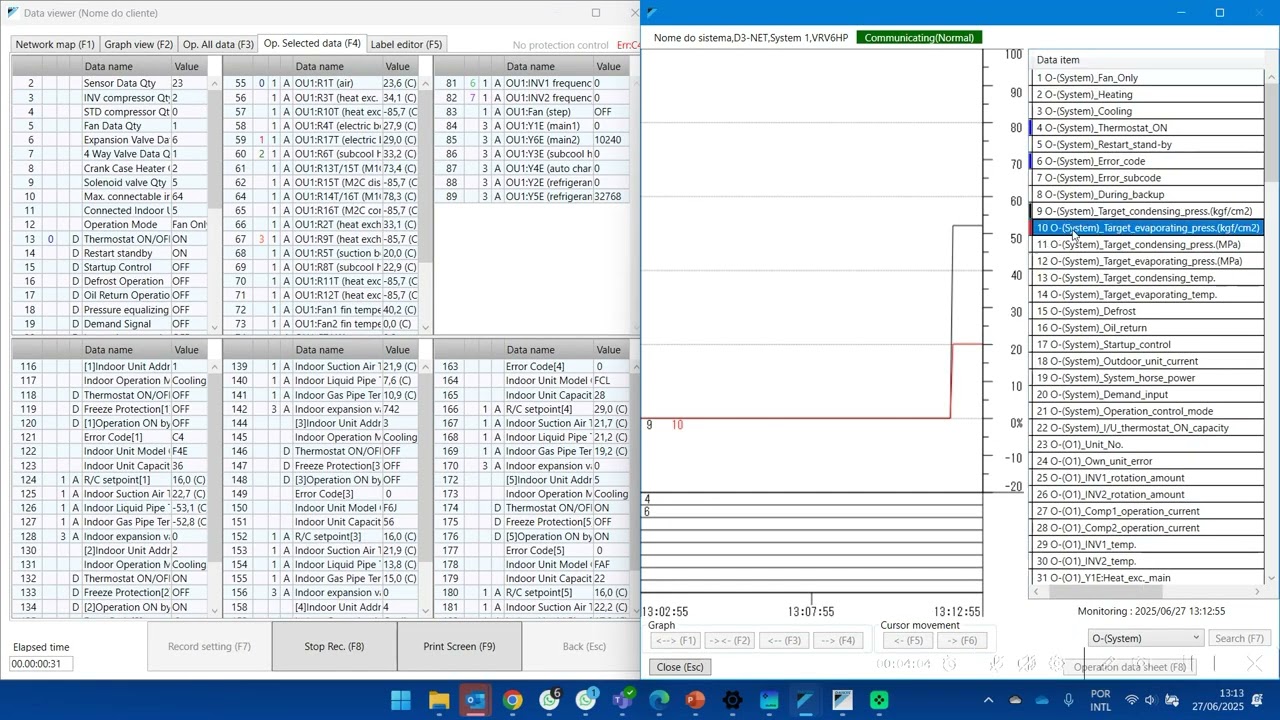
Task: Select data item 29 O-(O1)_INV1_temp.
Action: click(1147, 545)
